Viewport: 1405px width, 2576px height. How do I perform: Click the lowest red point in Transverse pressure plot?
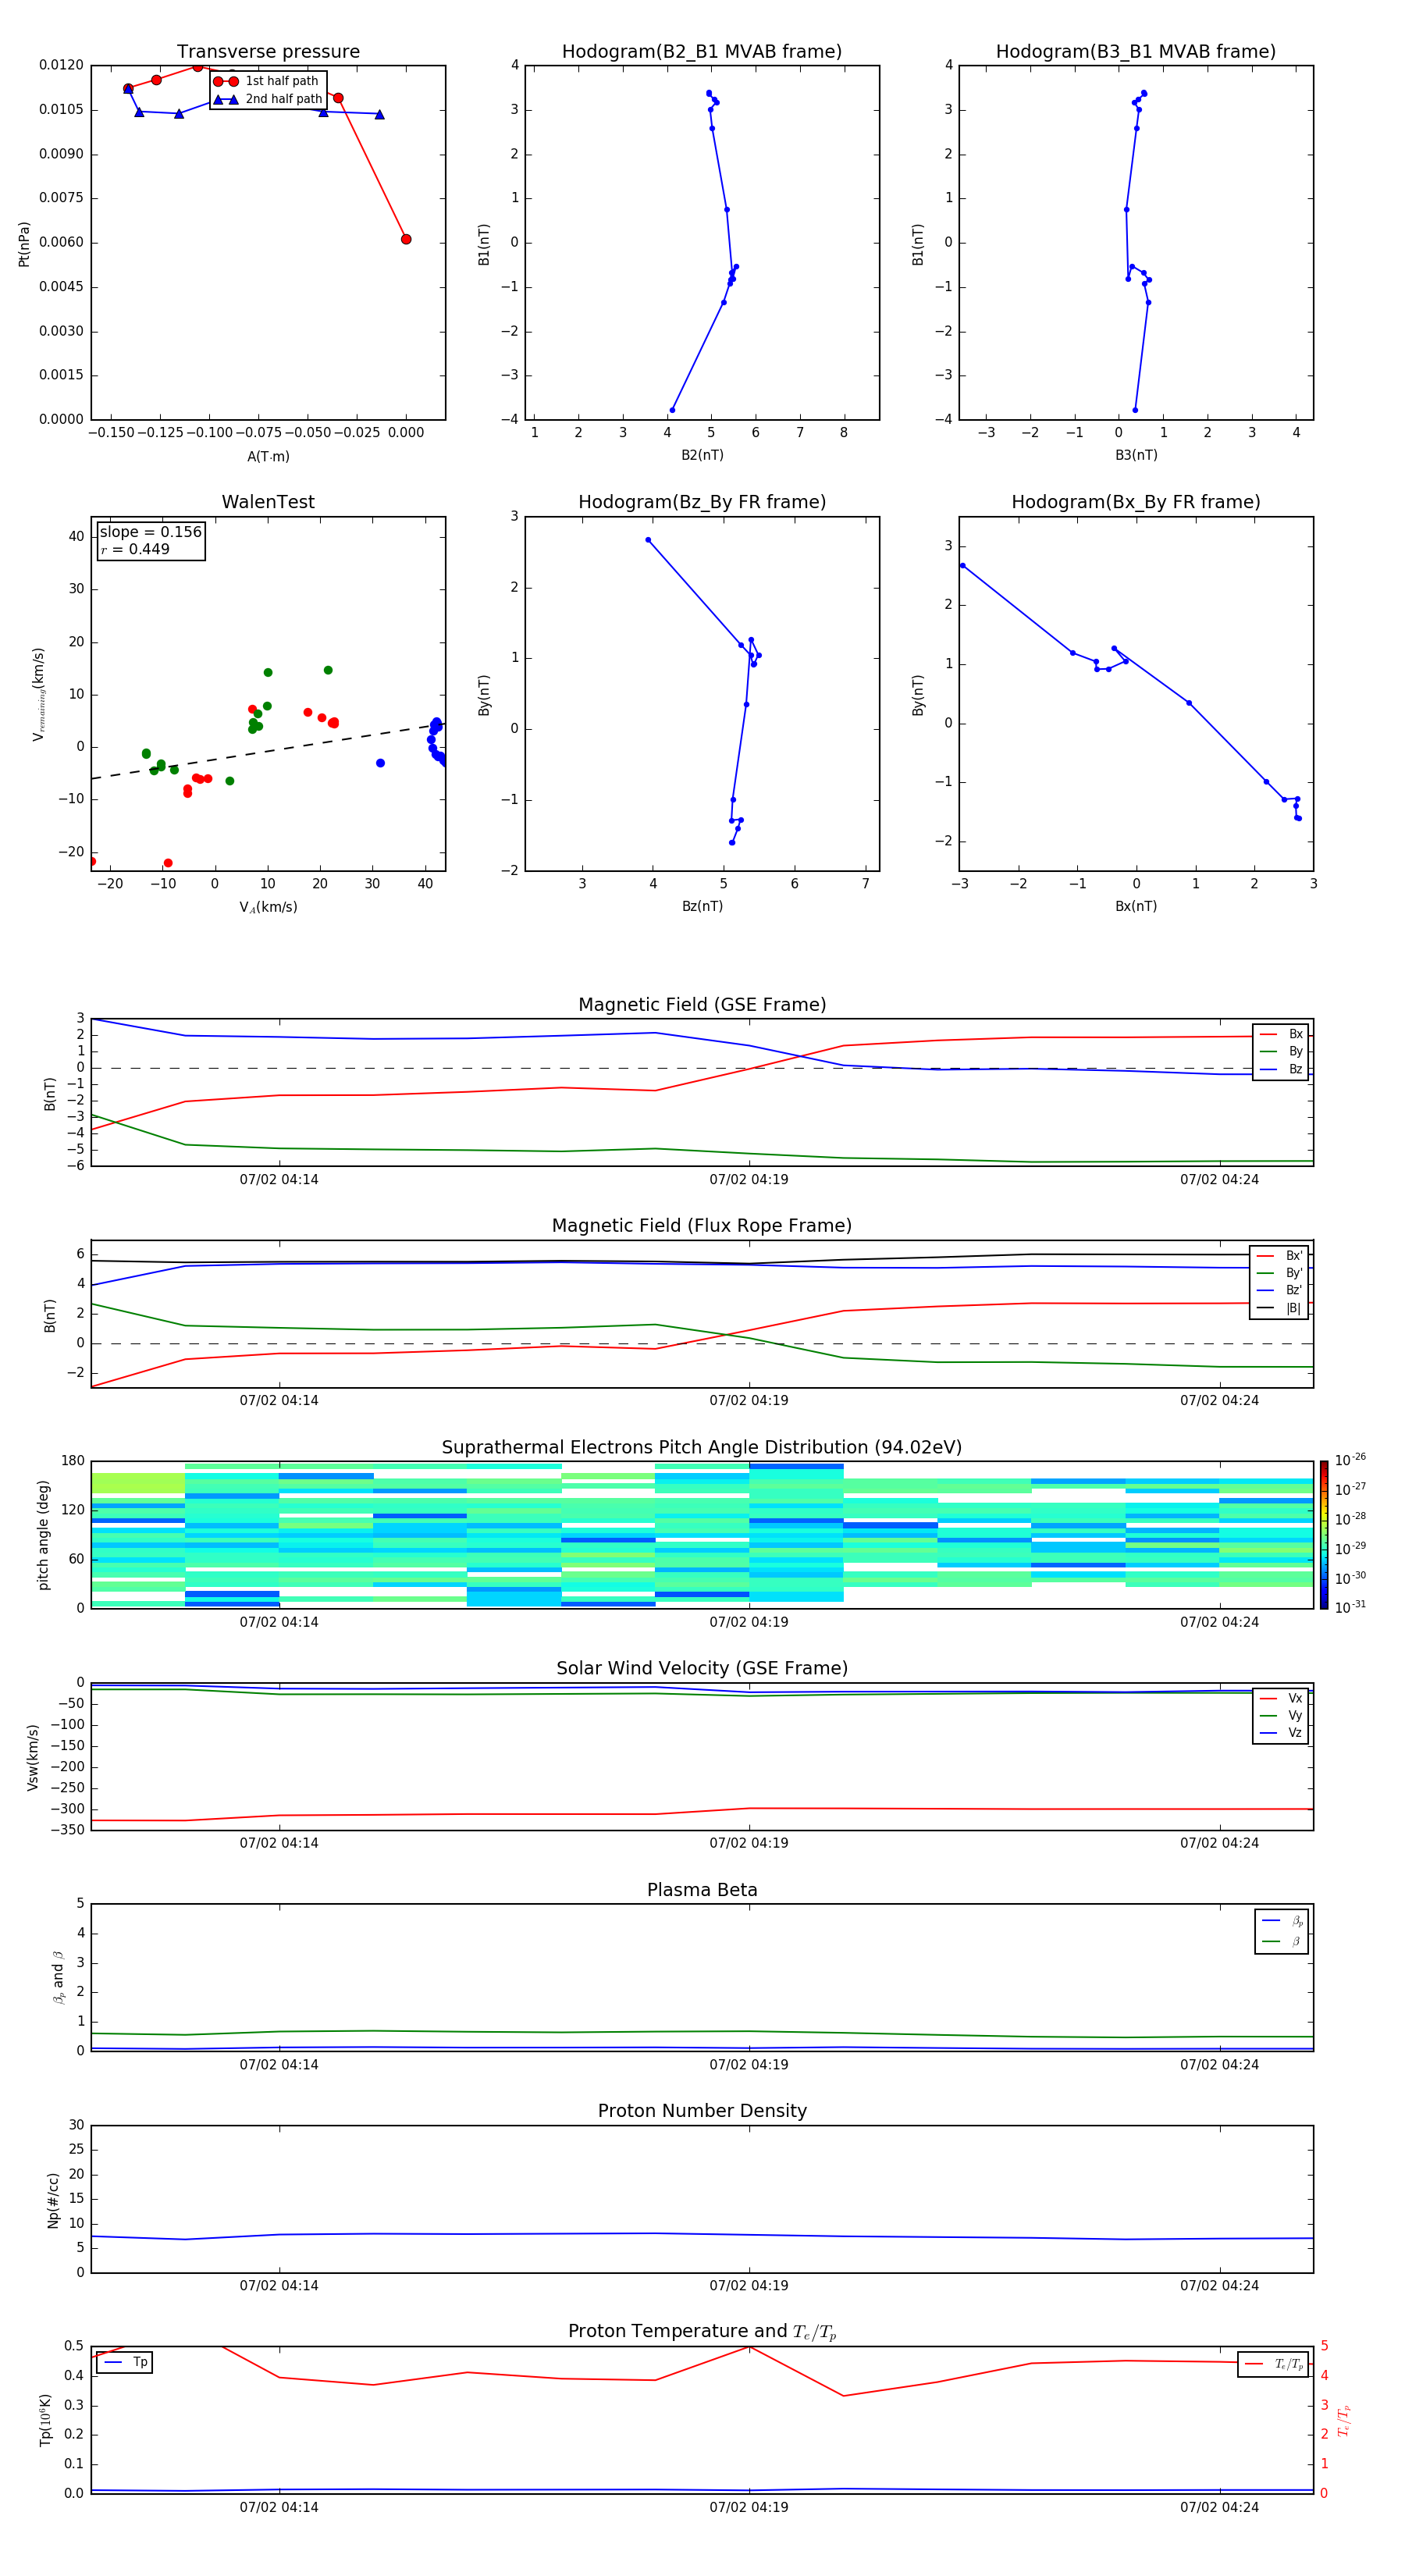tap(406, 239)
